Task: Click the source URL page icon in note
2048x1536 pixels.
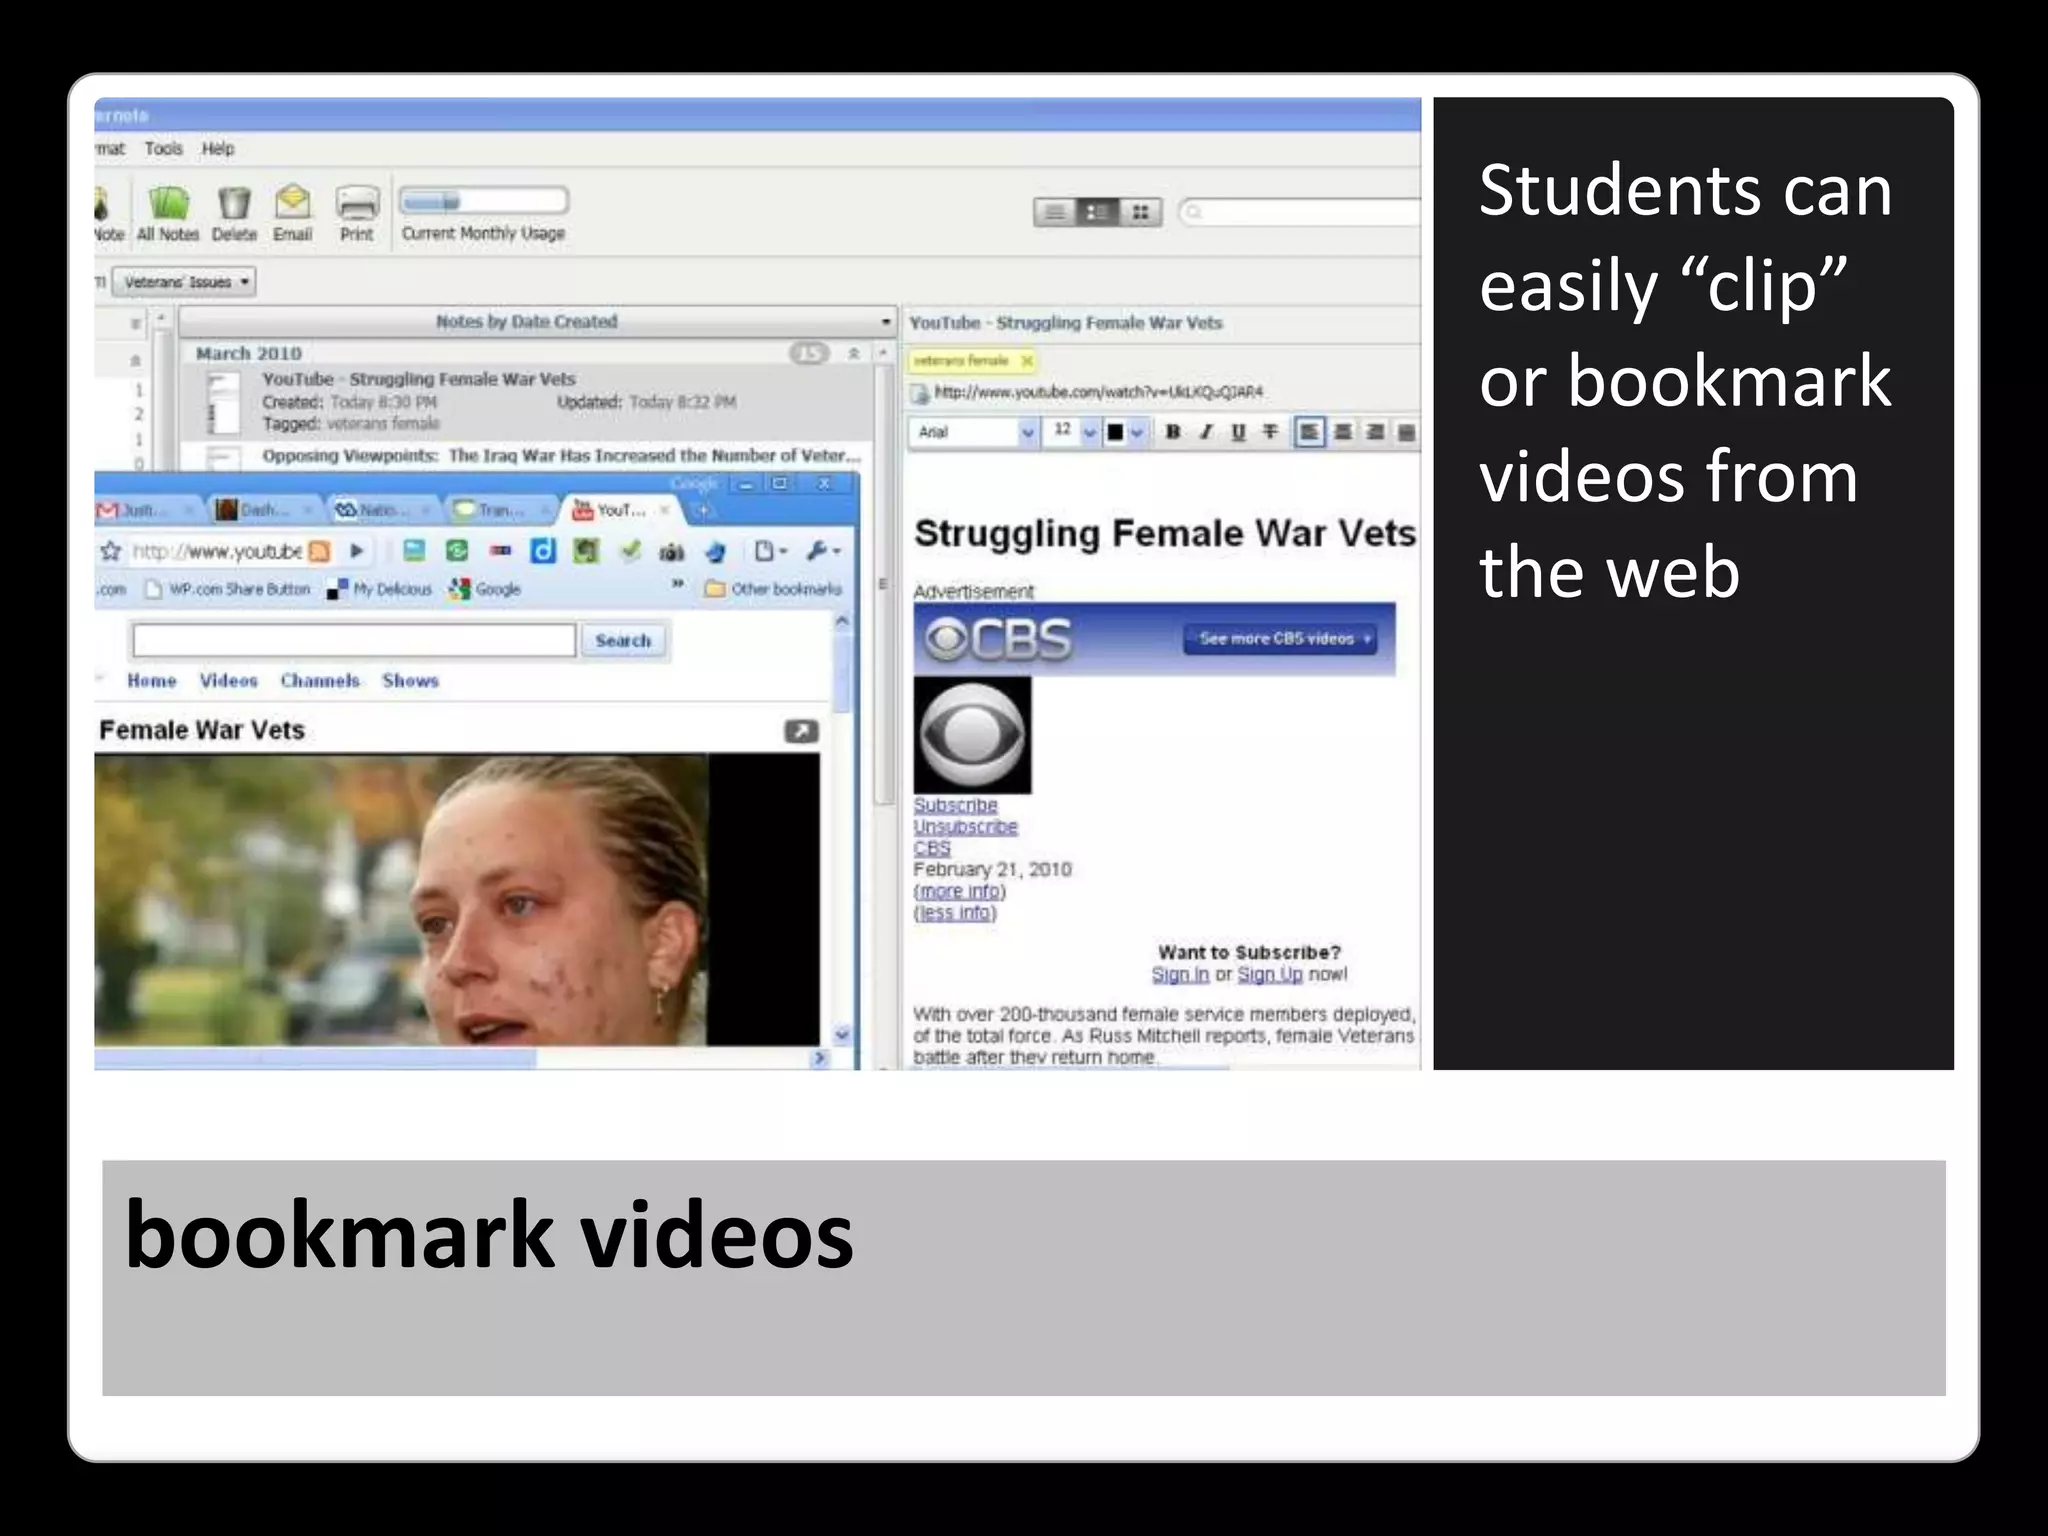Action: (919, 393)
